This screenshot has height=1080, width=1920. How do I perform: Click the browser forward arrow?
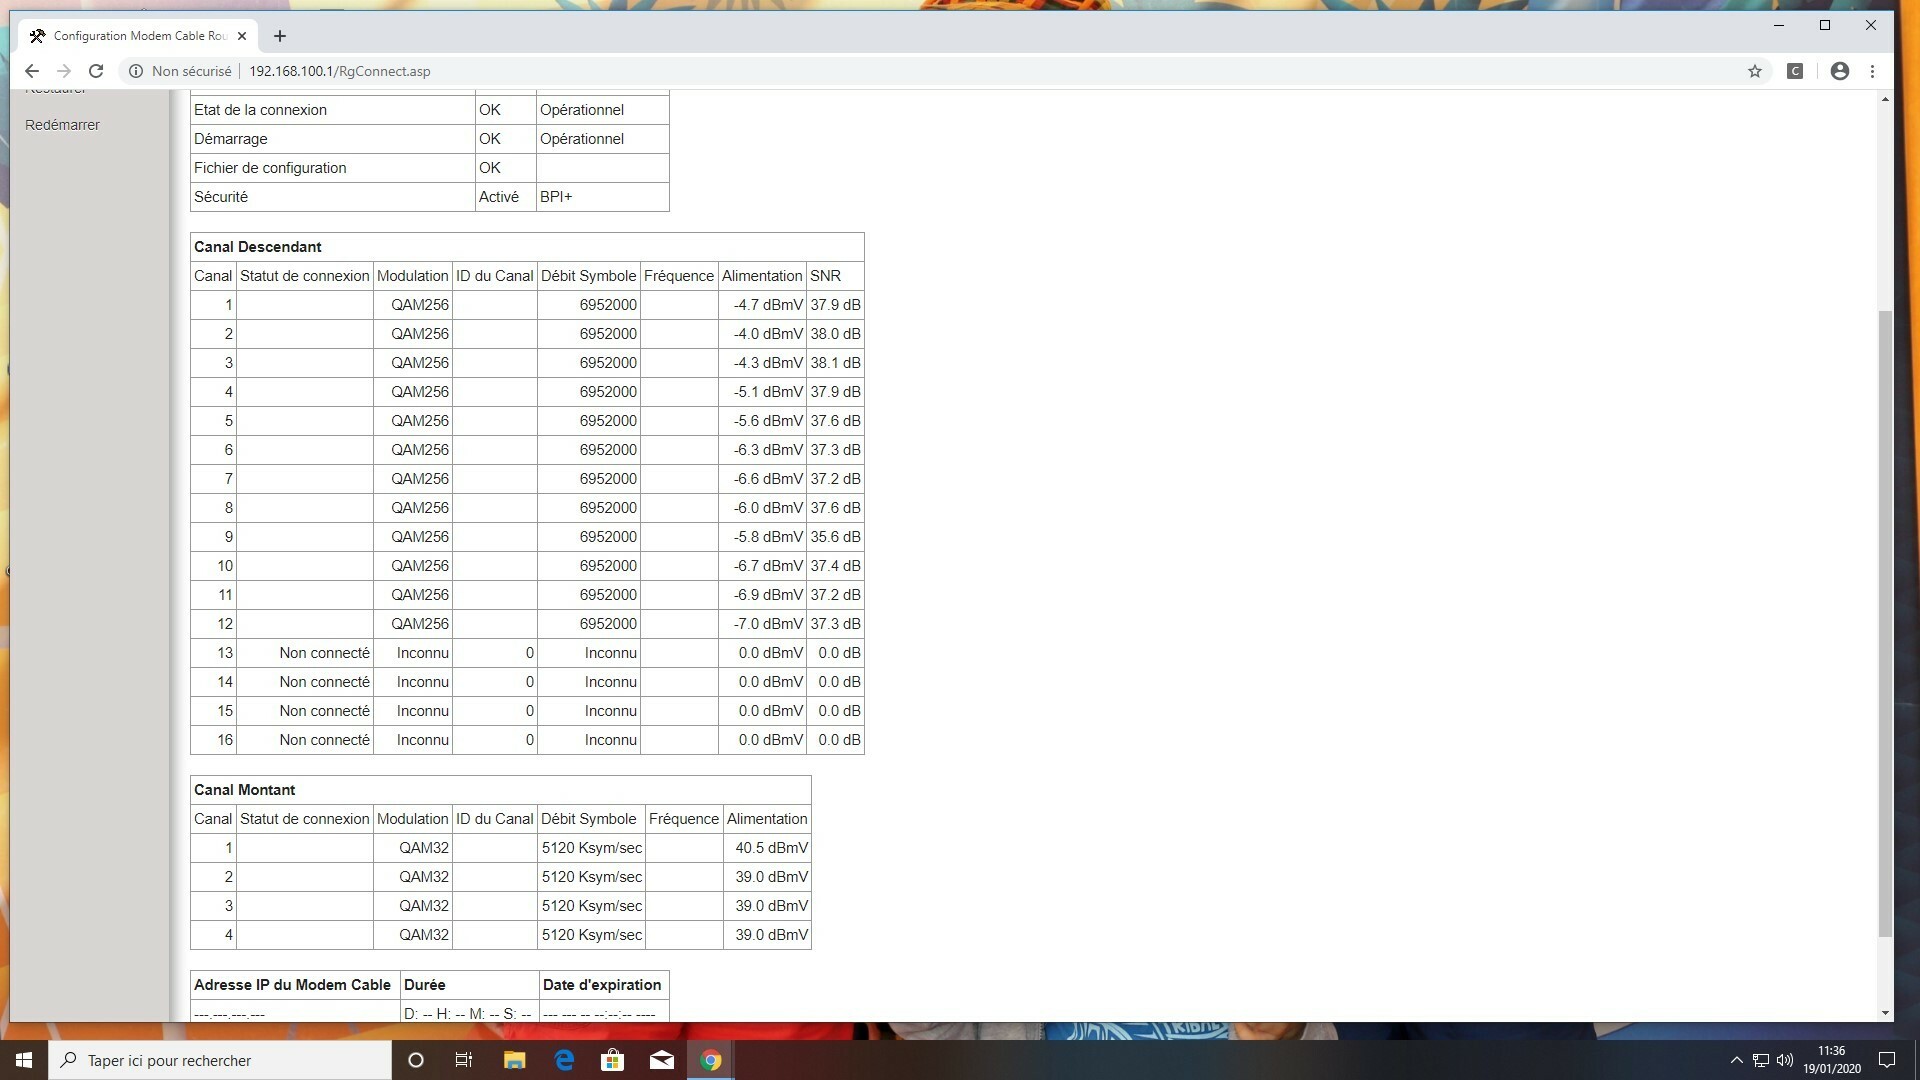(x=64, y=71)
